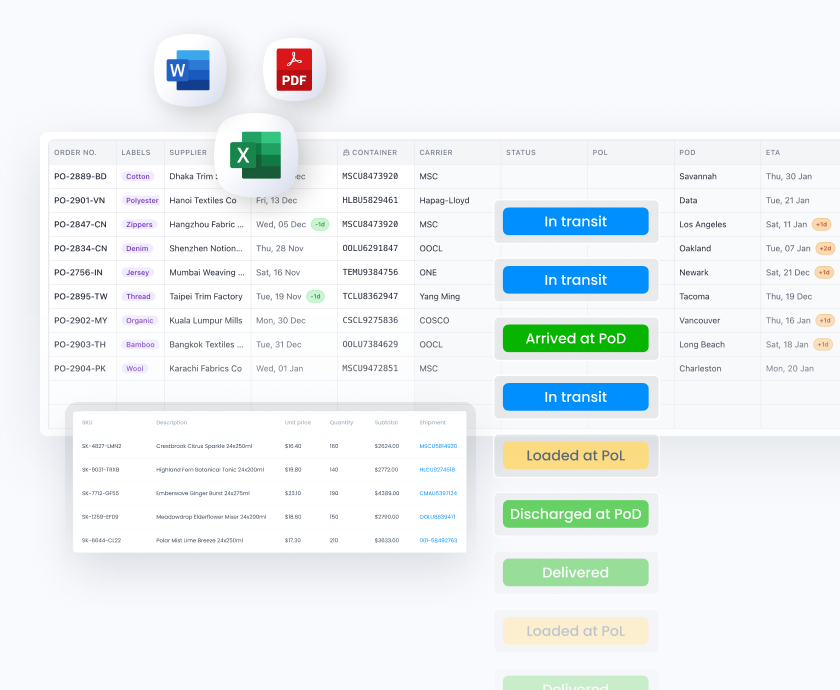Click the +1d badge beside Sat, 21 Dec

click(824, 273)
